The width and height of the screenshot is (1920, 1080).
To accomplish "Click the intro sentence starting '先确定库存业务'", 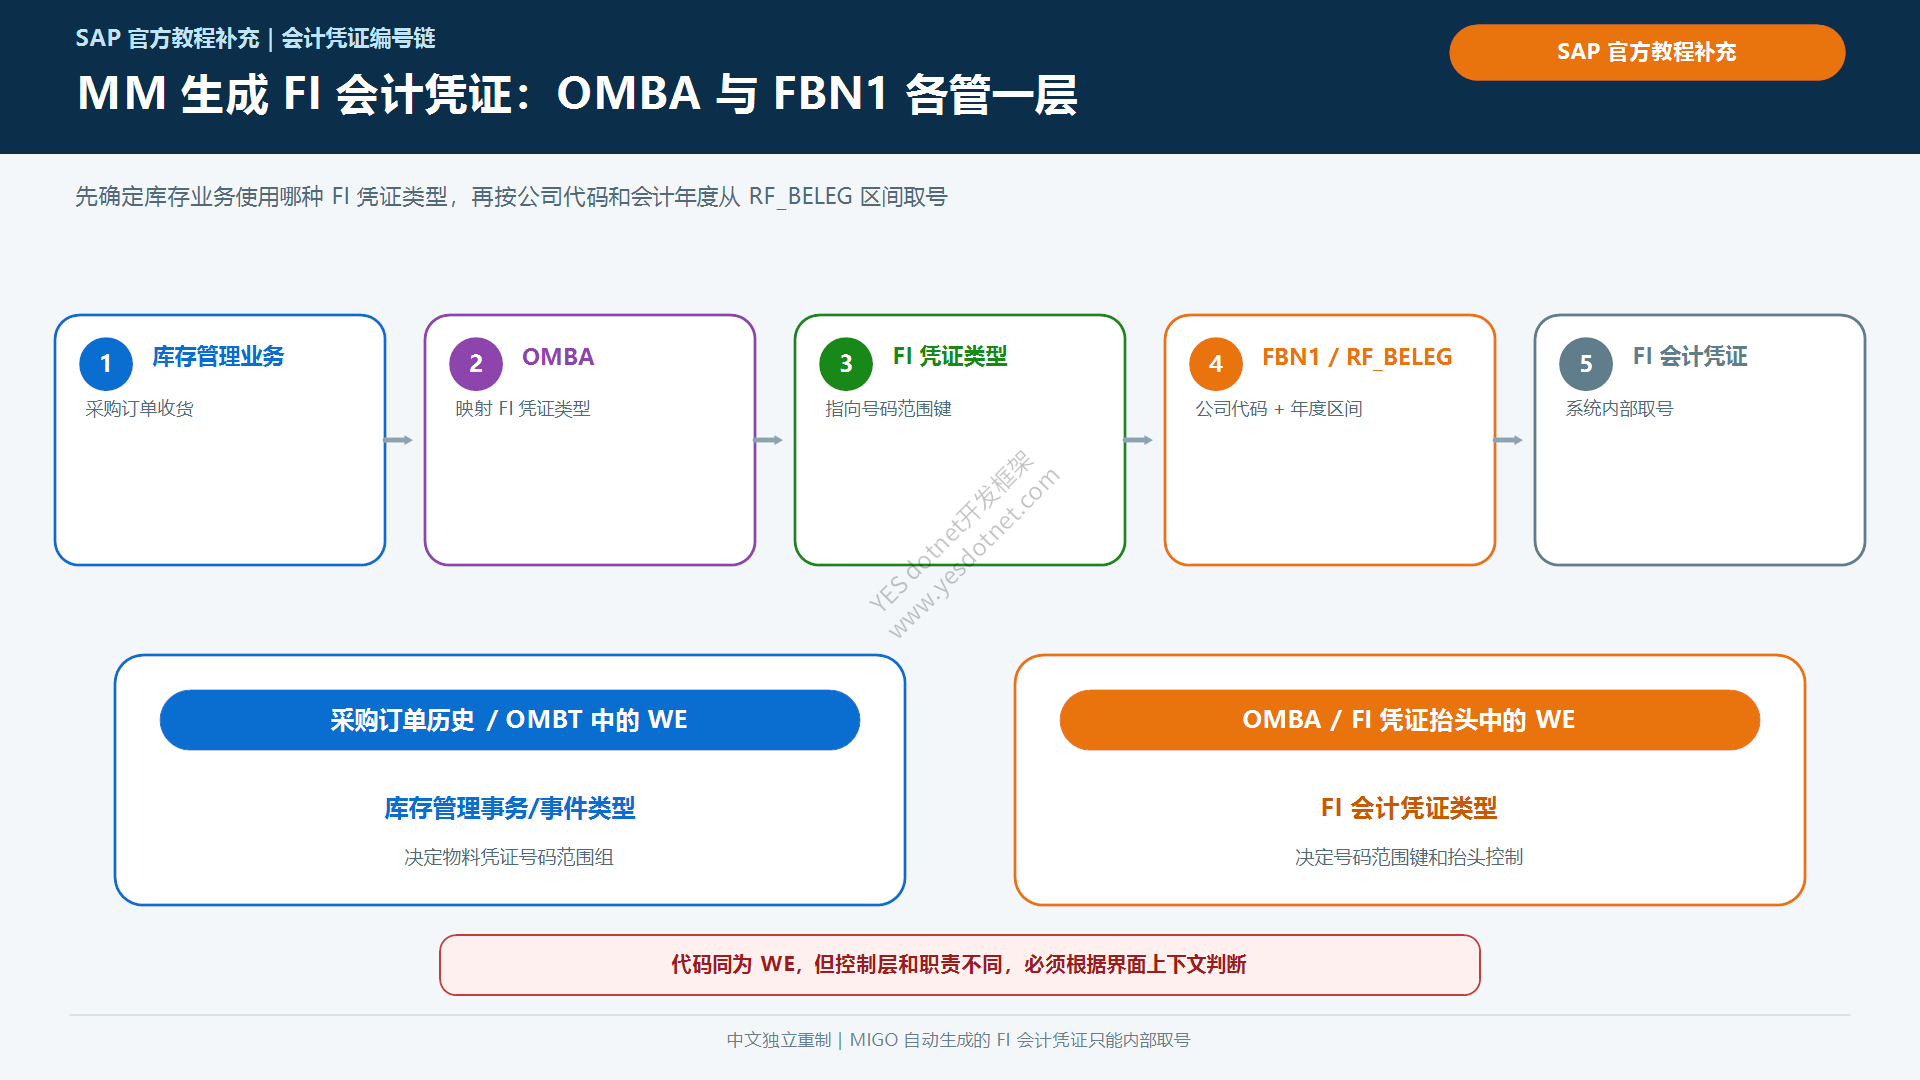I will pos(511,197).
